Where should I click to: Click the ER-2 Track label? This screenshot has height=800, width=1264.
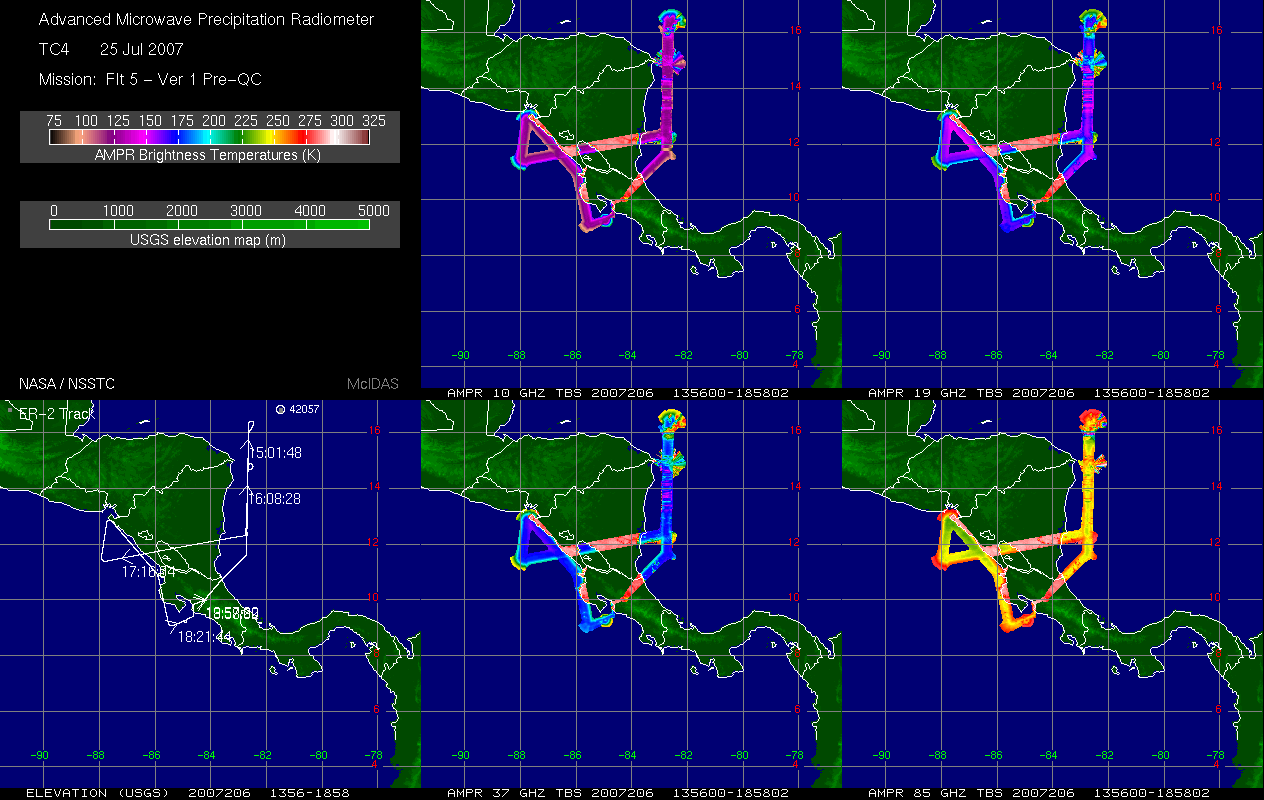click(55, 412)
